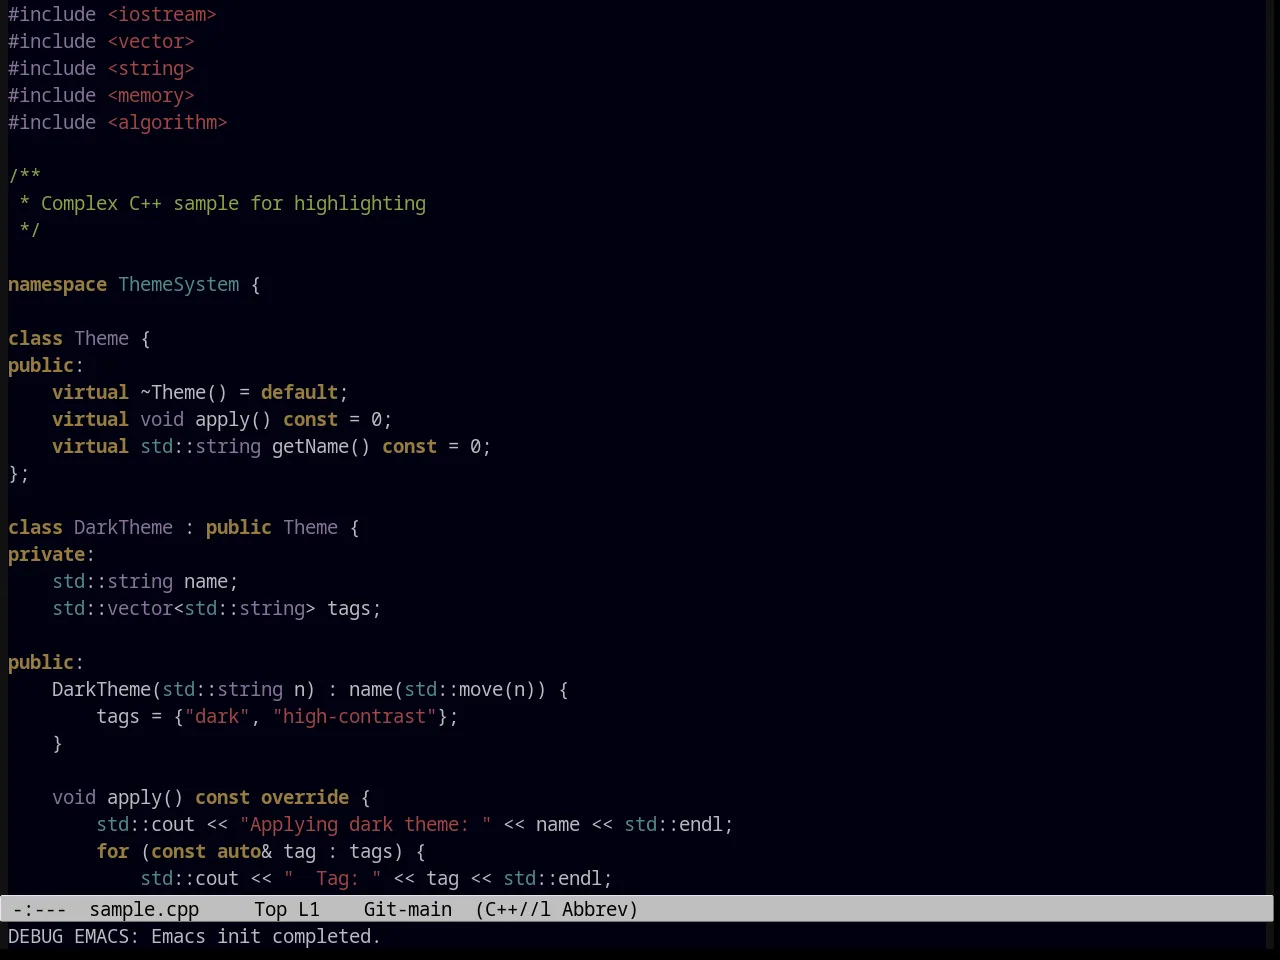Click 'void' in 'virtual void apply()' line
The image size is (1280, 960).
[x=162, y=419]
